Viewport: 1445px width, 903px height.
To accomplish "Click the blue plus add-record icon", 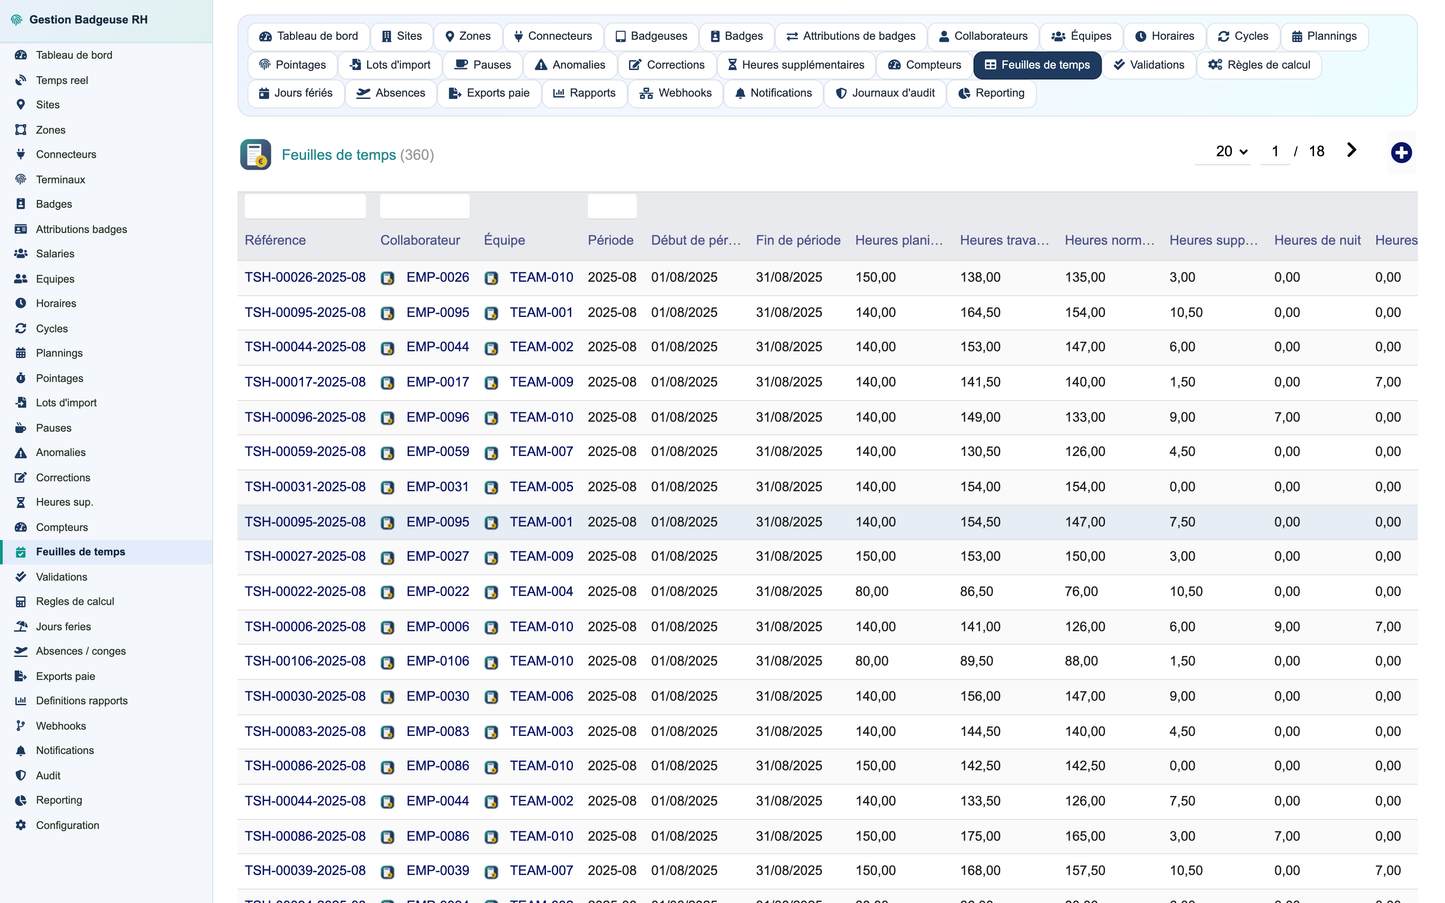I will click(x=1401, y=152).
